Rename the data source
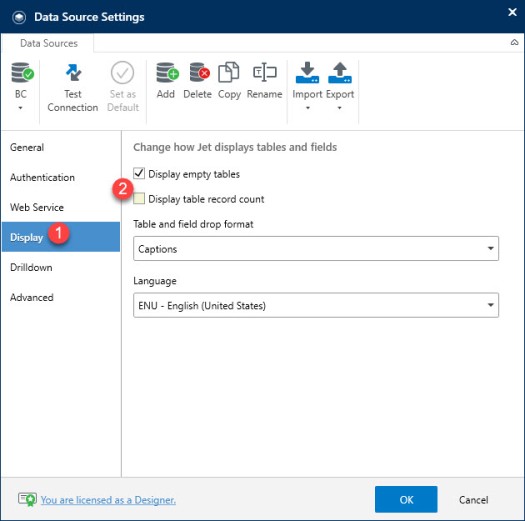This screenshot has width=525, height=521. coord(265,73)
